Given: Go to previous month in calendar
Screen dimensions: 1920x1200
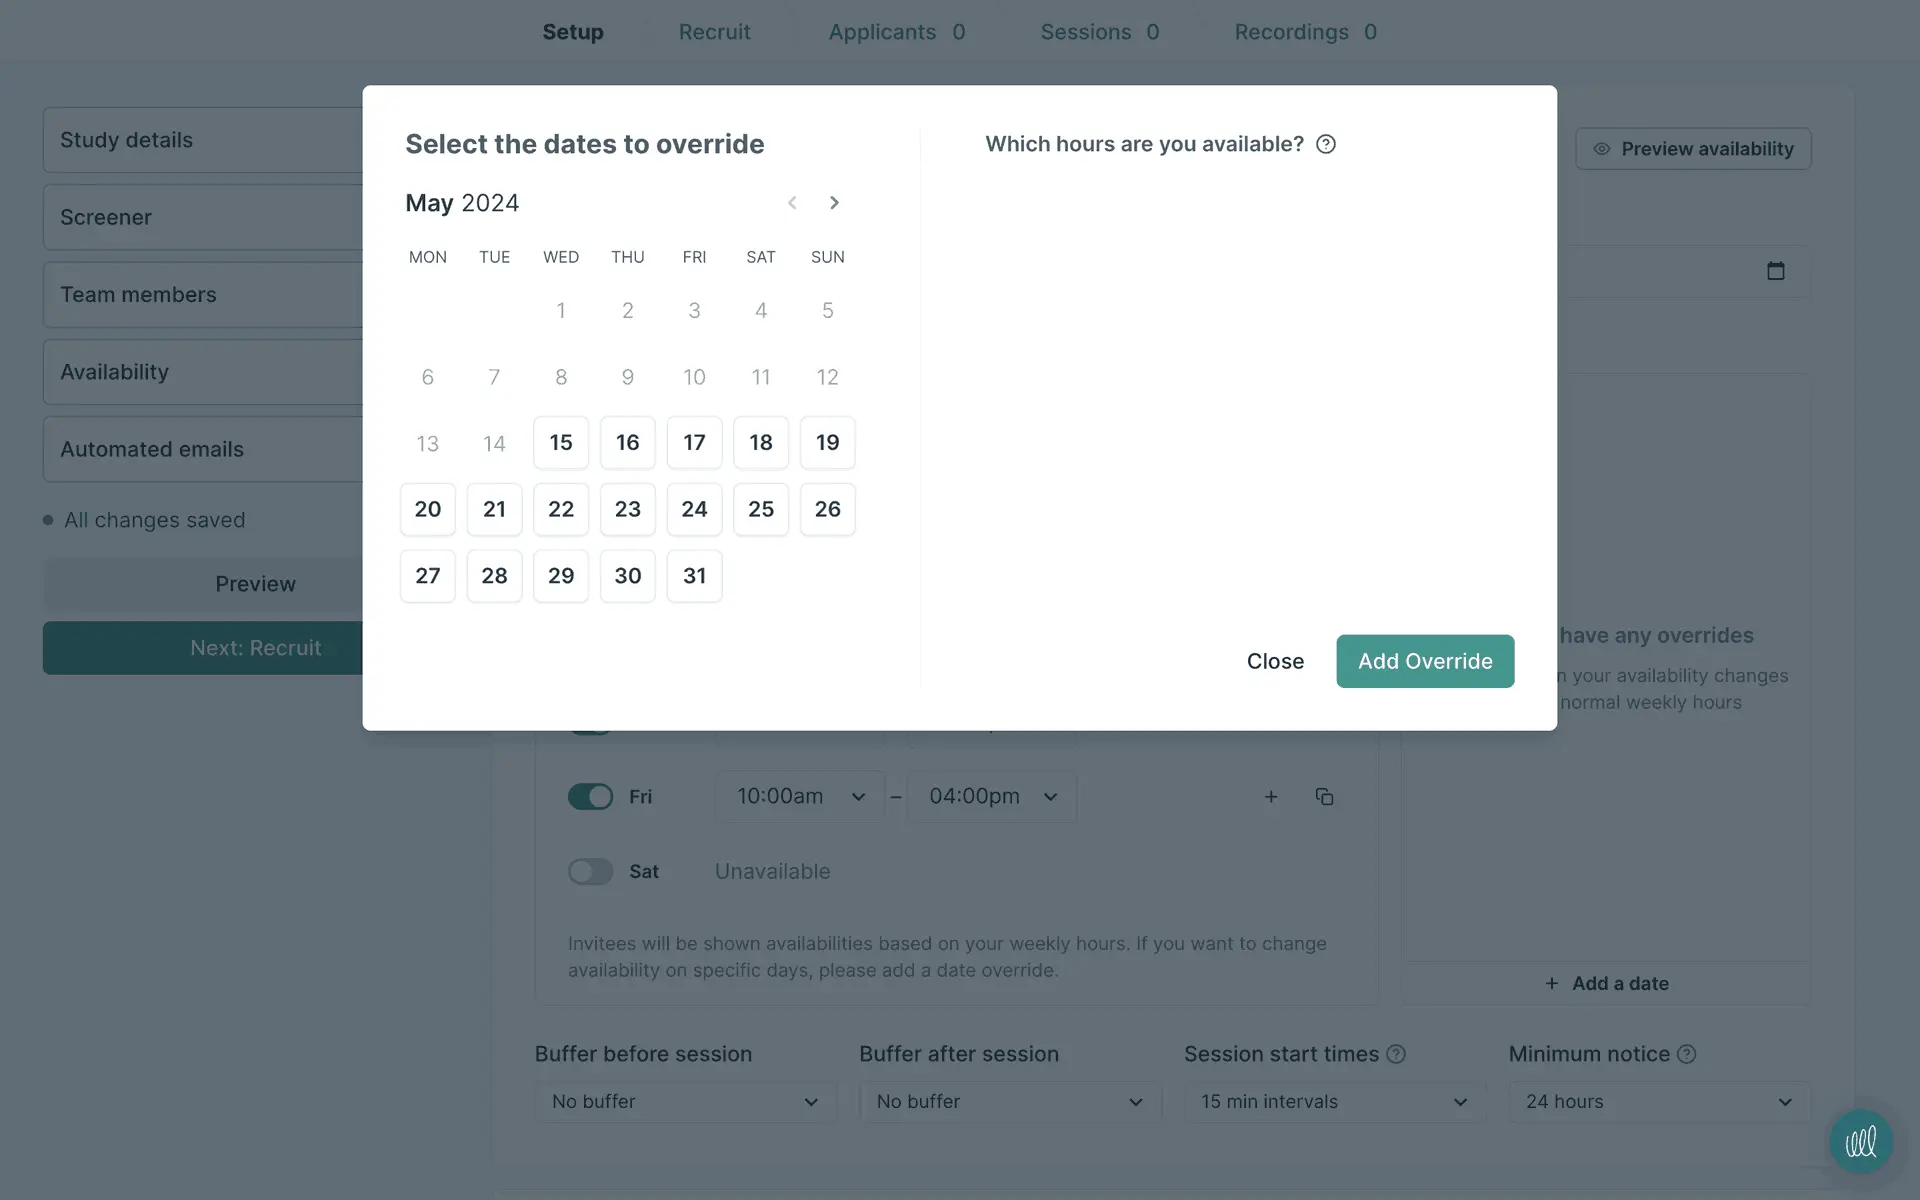Looking at the screenshot, I should tap(792, 203).
